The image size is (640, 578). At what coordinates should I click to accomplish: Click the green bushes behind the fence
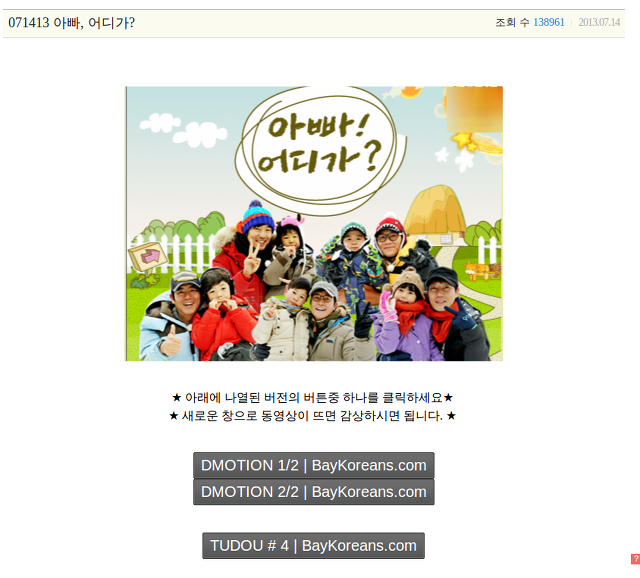click(x=184, y=227)
